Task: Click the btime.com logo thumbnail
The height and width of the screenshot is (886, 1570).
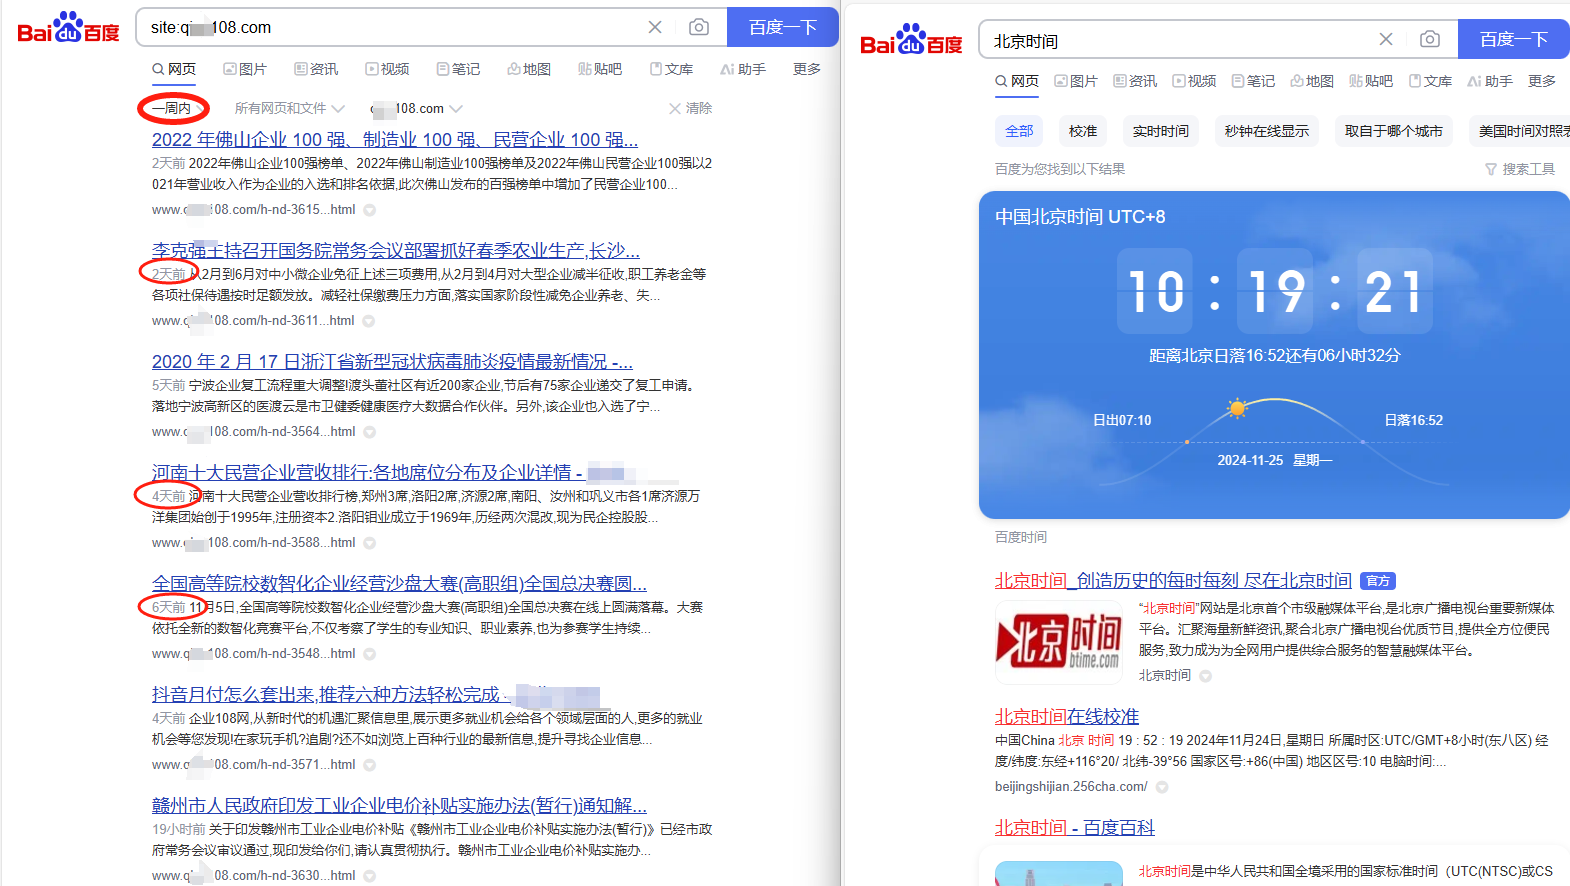Action: [x=1060, y=642]
